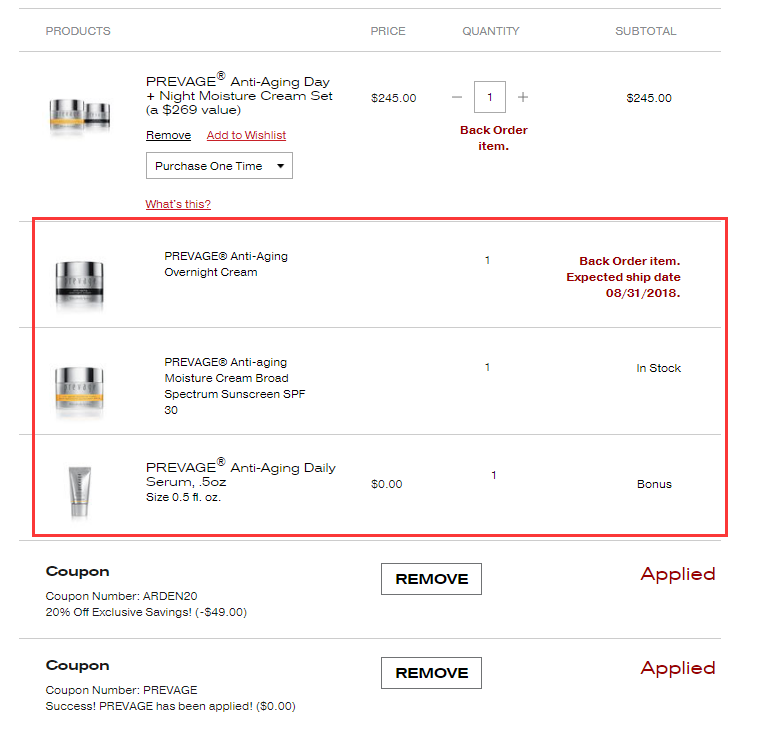This screenshot has height=730, width=781.
Task: Click the Products column header
Action: (x=78, y=31)
